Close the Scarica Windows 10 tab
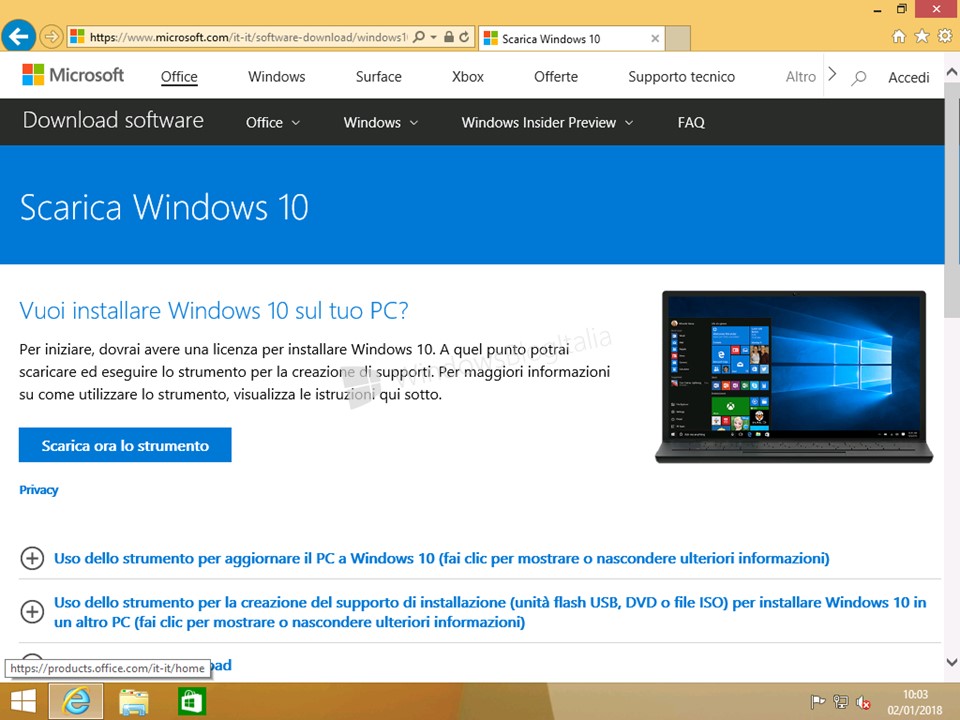 tap(655, 39)
